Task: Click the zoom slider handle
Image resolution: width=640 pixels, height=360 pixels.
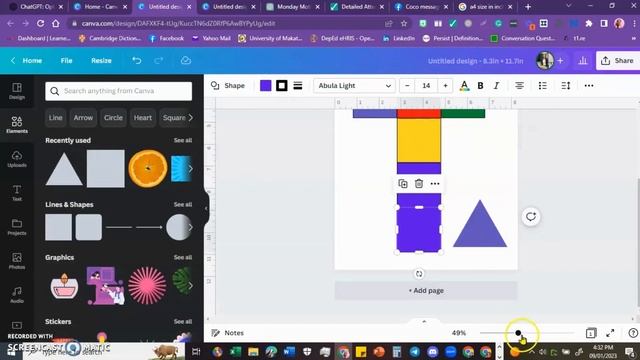Action: click(x=518, y=333)
